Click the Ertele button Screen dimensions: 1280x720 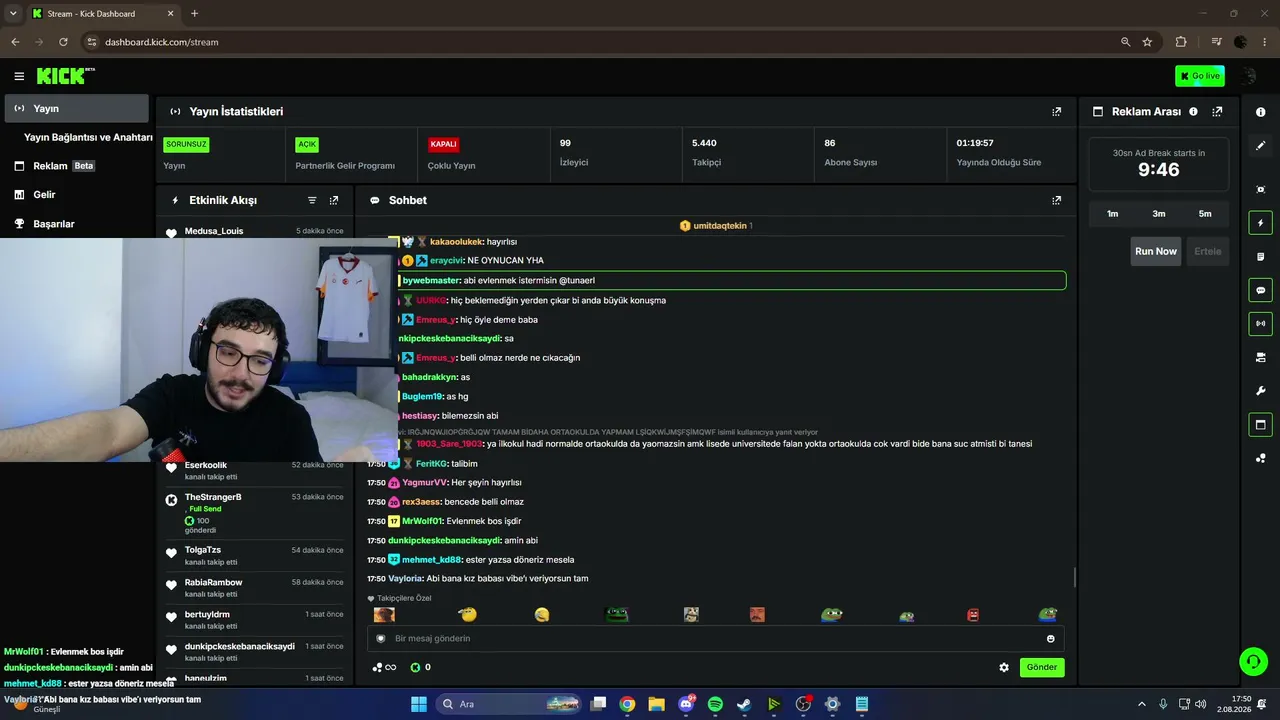(1207, 251)
